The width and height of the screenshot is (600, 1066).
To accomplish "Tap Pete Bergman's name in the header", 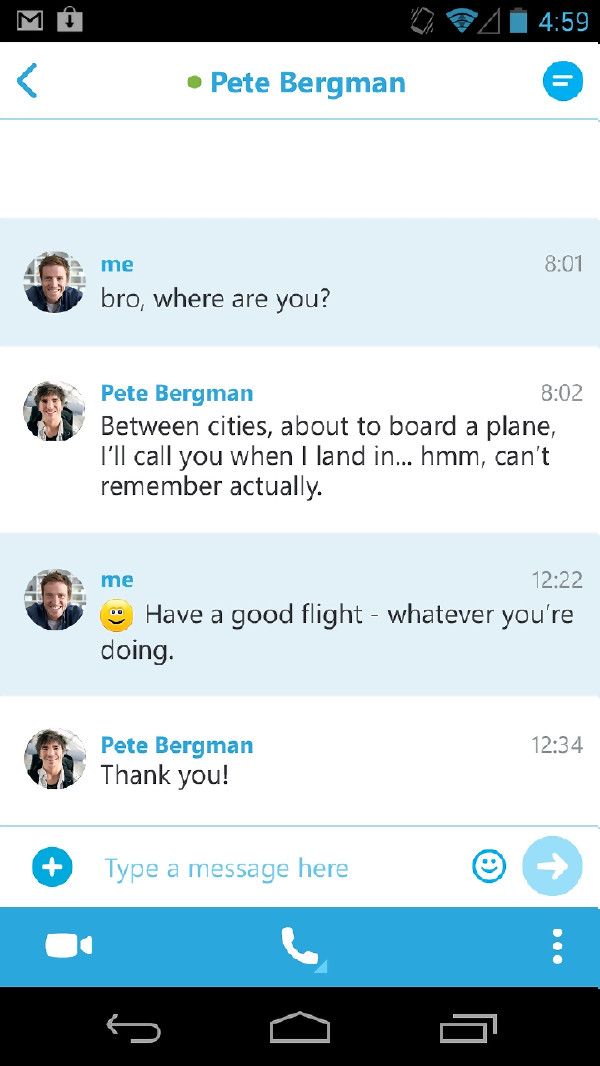I will 307,83.
